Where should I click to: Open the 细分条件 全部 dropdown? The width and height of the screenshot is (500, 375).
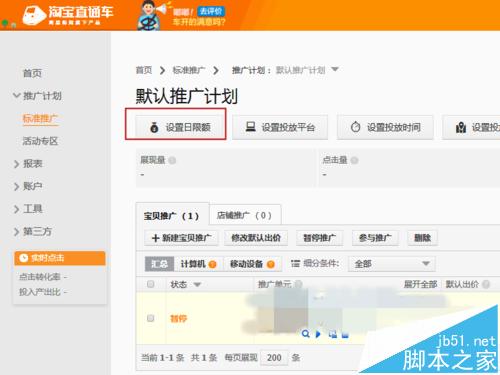[x=392, y=264]
